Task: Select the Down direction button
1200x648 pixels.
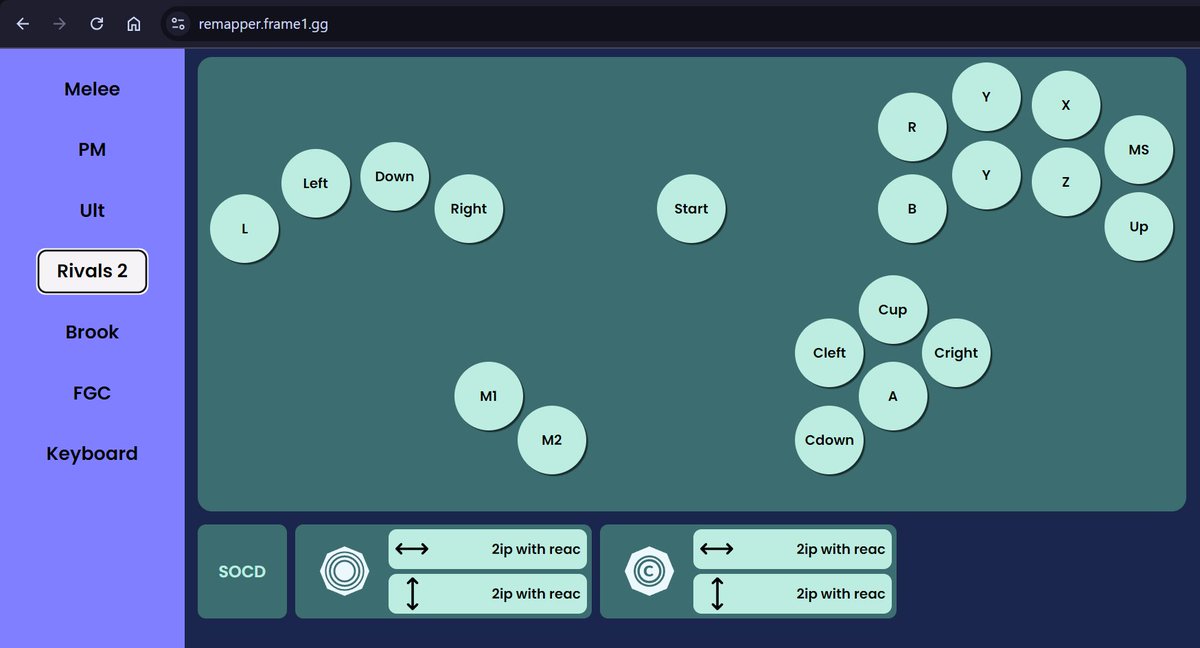Action: pos(394,176)
